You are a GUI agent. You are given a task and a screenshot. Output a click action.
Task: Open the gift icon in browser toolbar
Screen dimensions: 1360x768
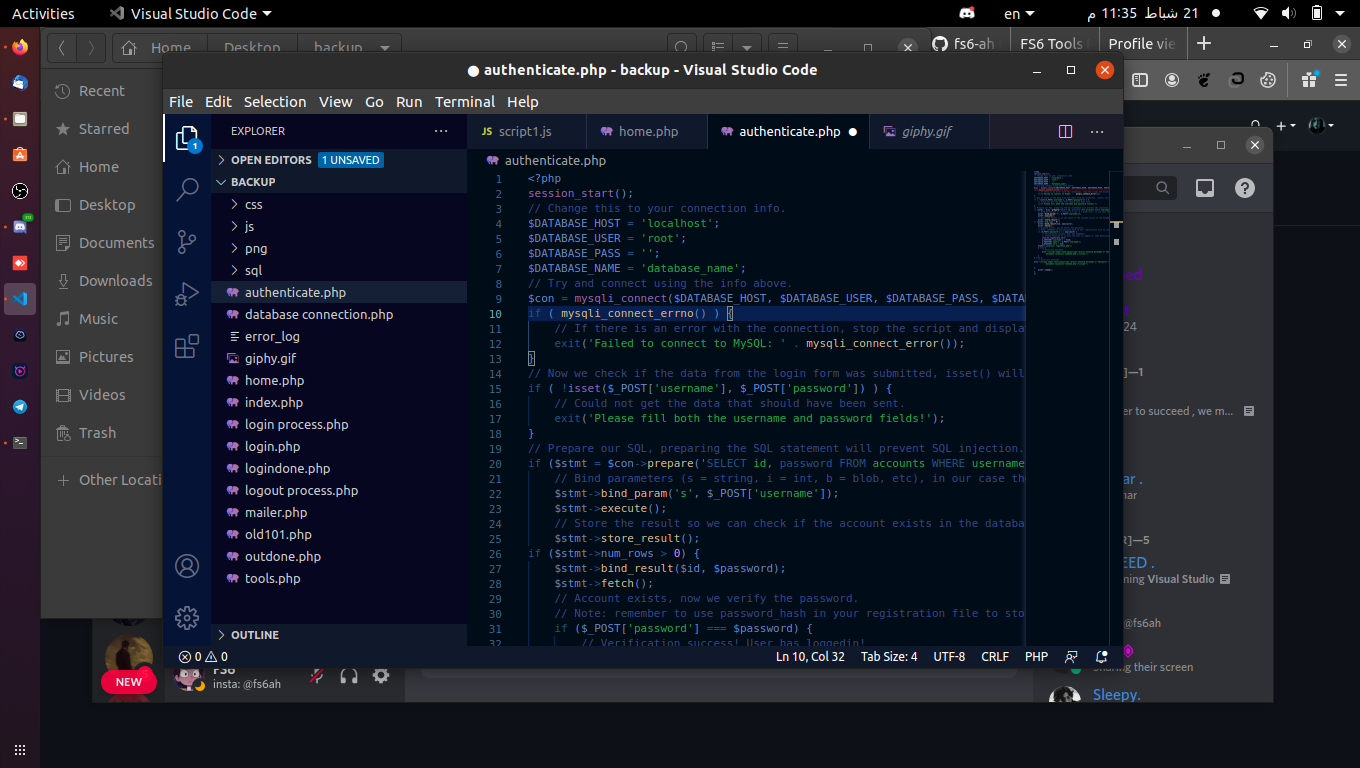(x=1309, y=80)
